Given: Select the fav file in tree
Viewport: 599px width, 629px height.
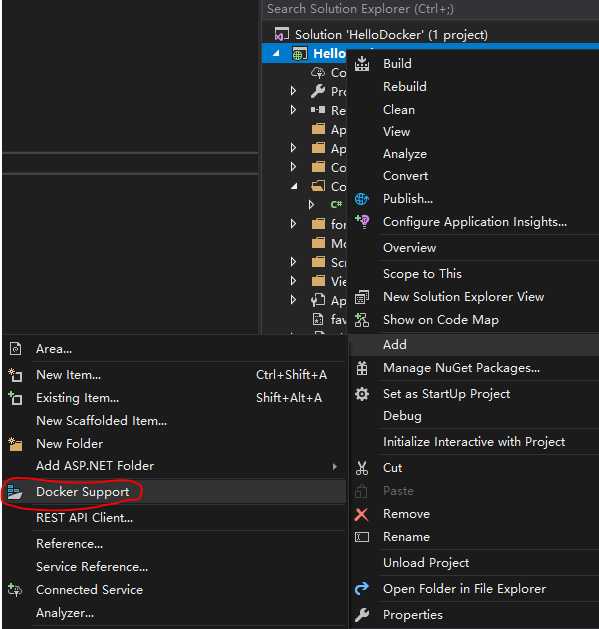Looking at the screenshot, I should point(329,319).
